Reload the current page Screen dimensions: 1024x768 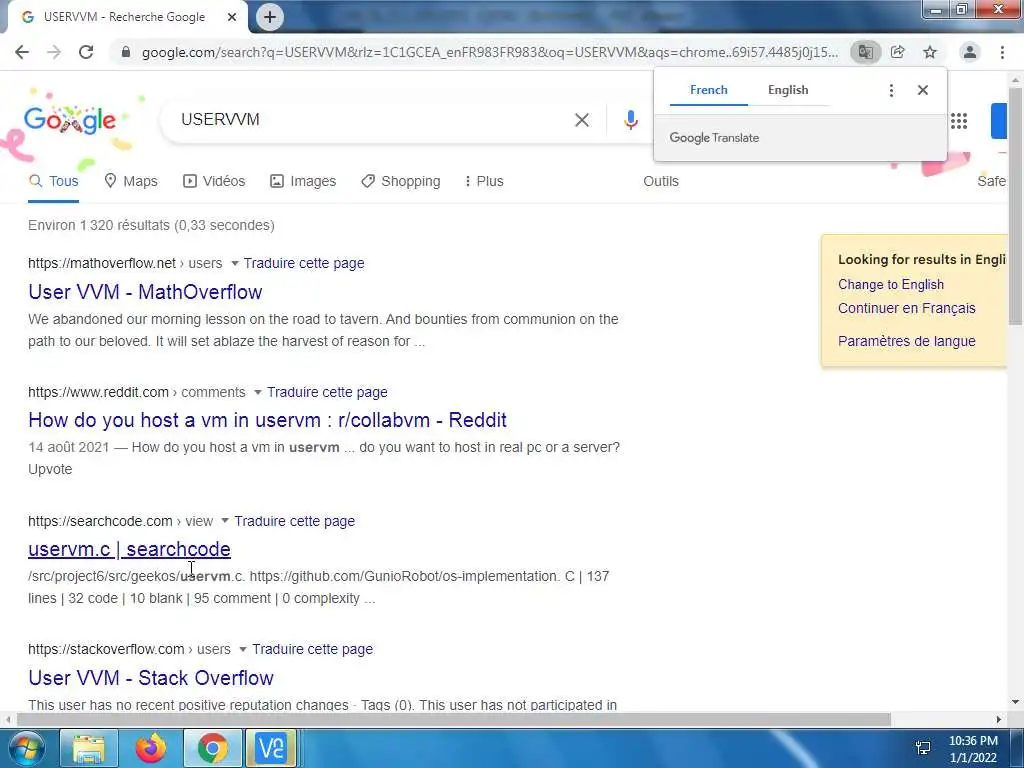(x=86, y=52)
